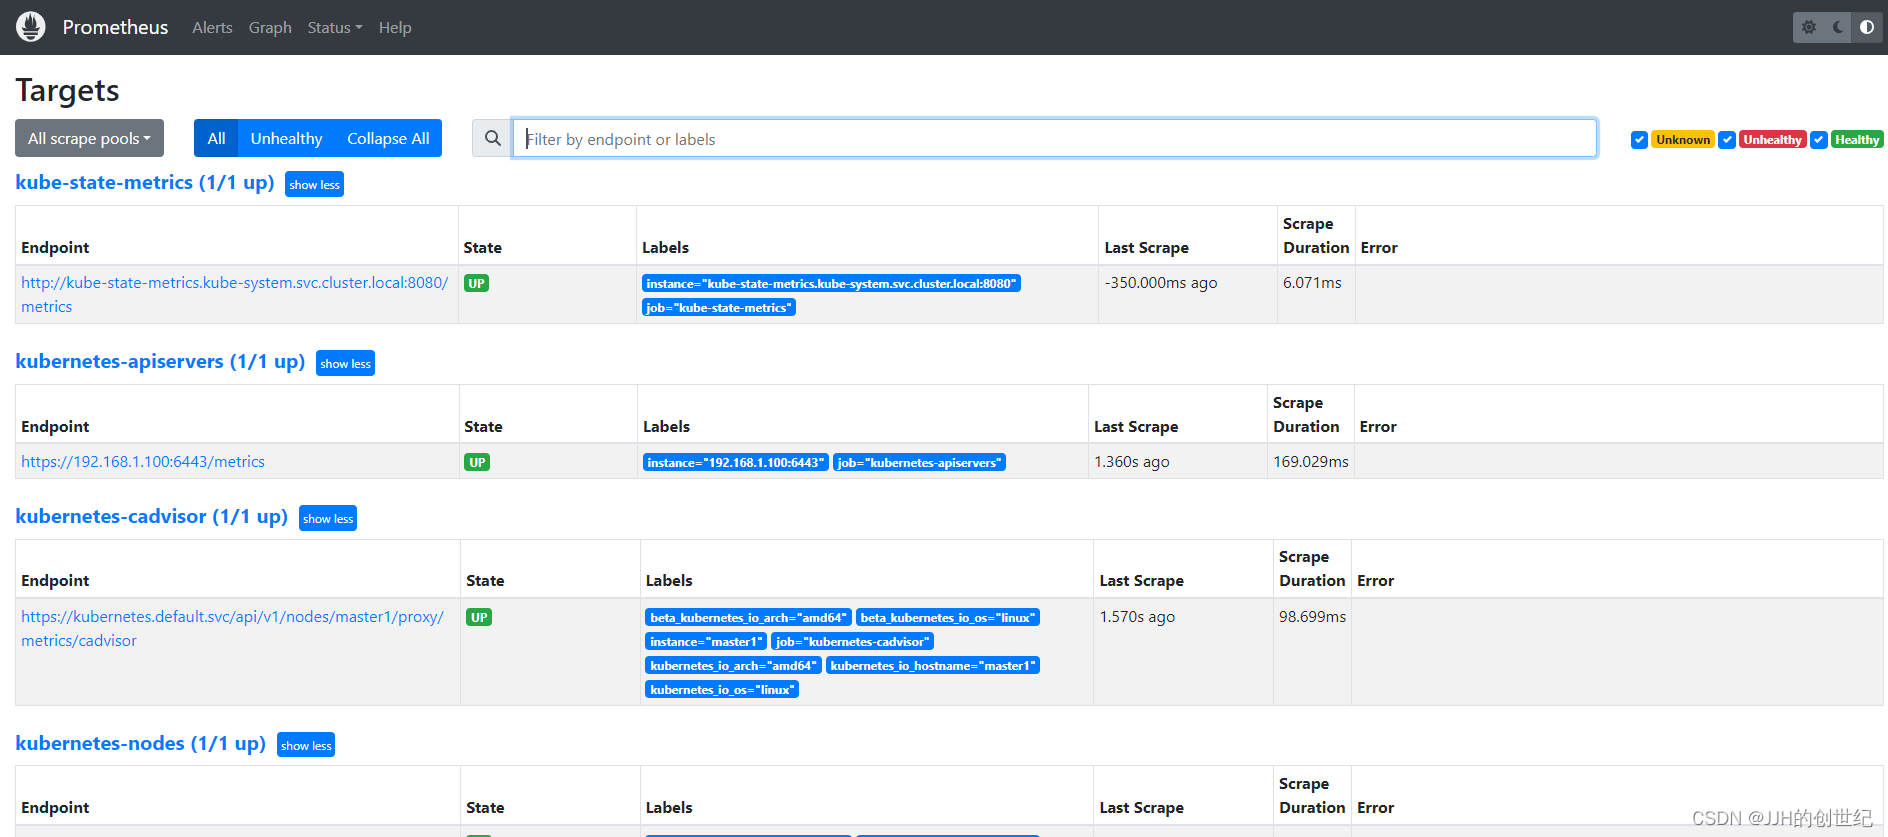The width and height of the screenshot is (1888, 837).
Task: Click the 1.570s ago last scrape value
Action: pos(1138,616)
